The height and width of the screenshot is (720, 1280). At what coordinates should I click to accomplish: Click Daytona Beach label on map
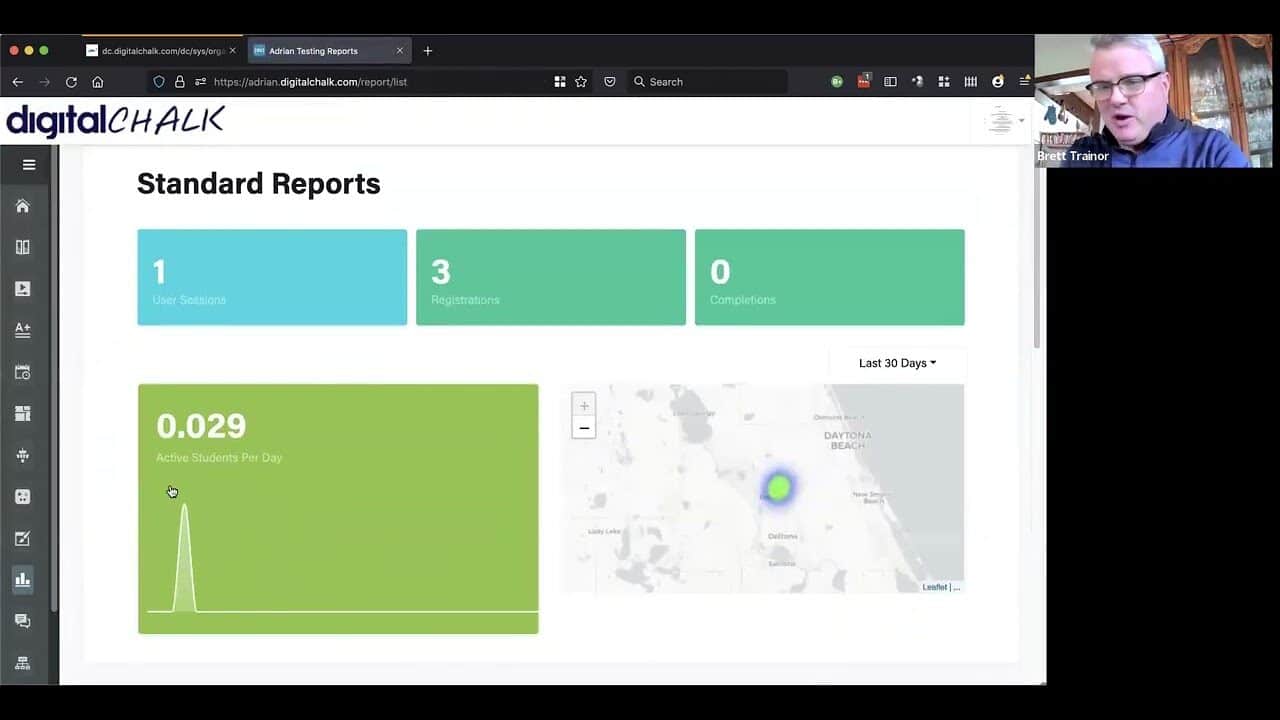tap(847, 440)
